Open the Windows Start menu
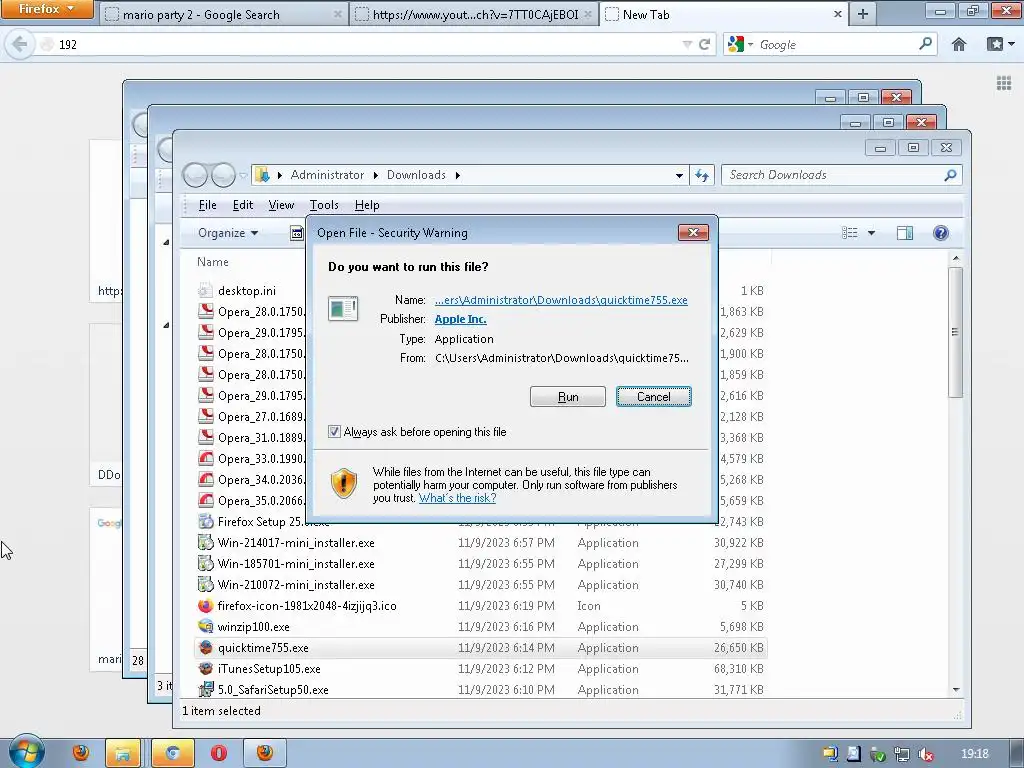This screenshot has width=1024, height=768. point(26,752)
